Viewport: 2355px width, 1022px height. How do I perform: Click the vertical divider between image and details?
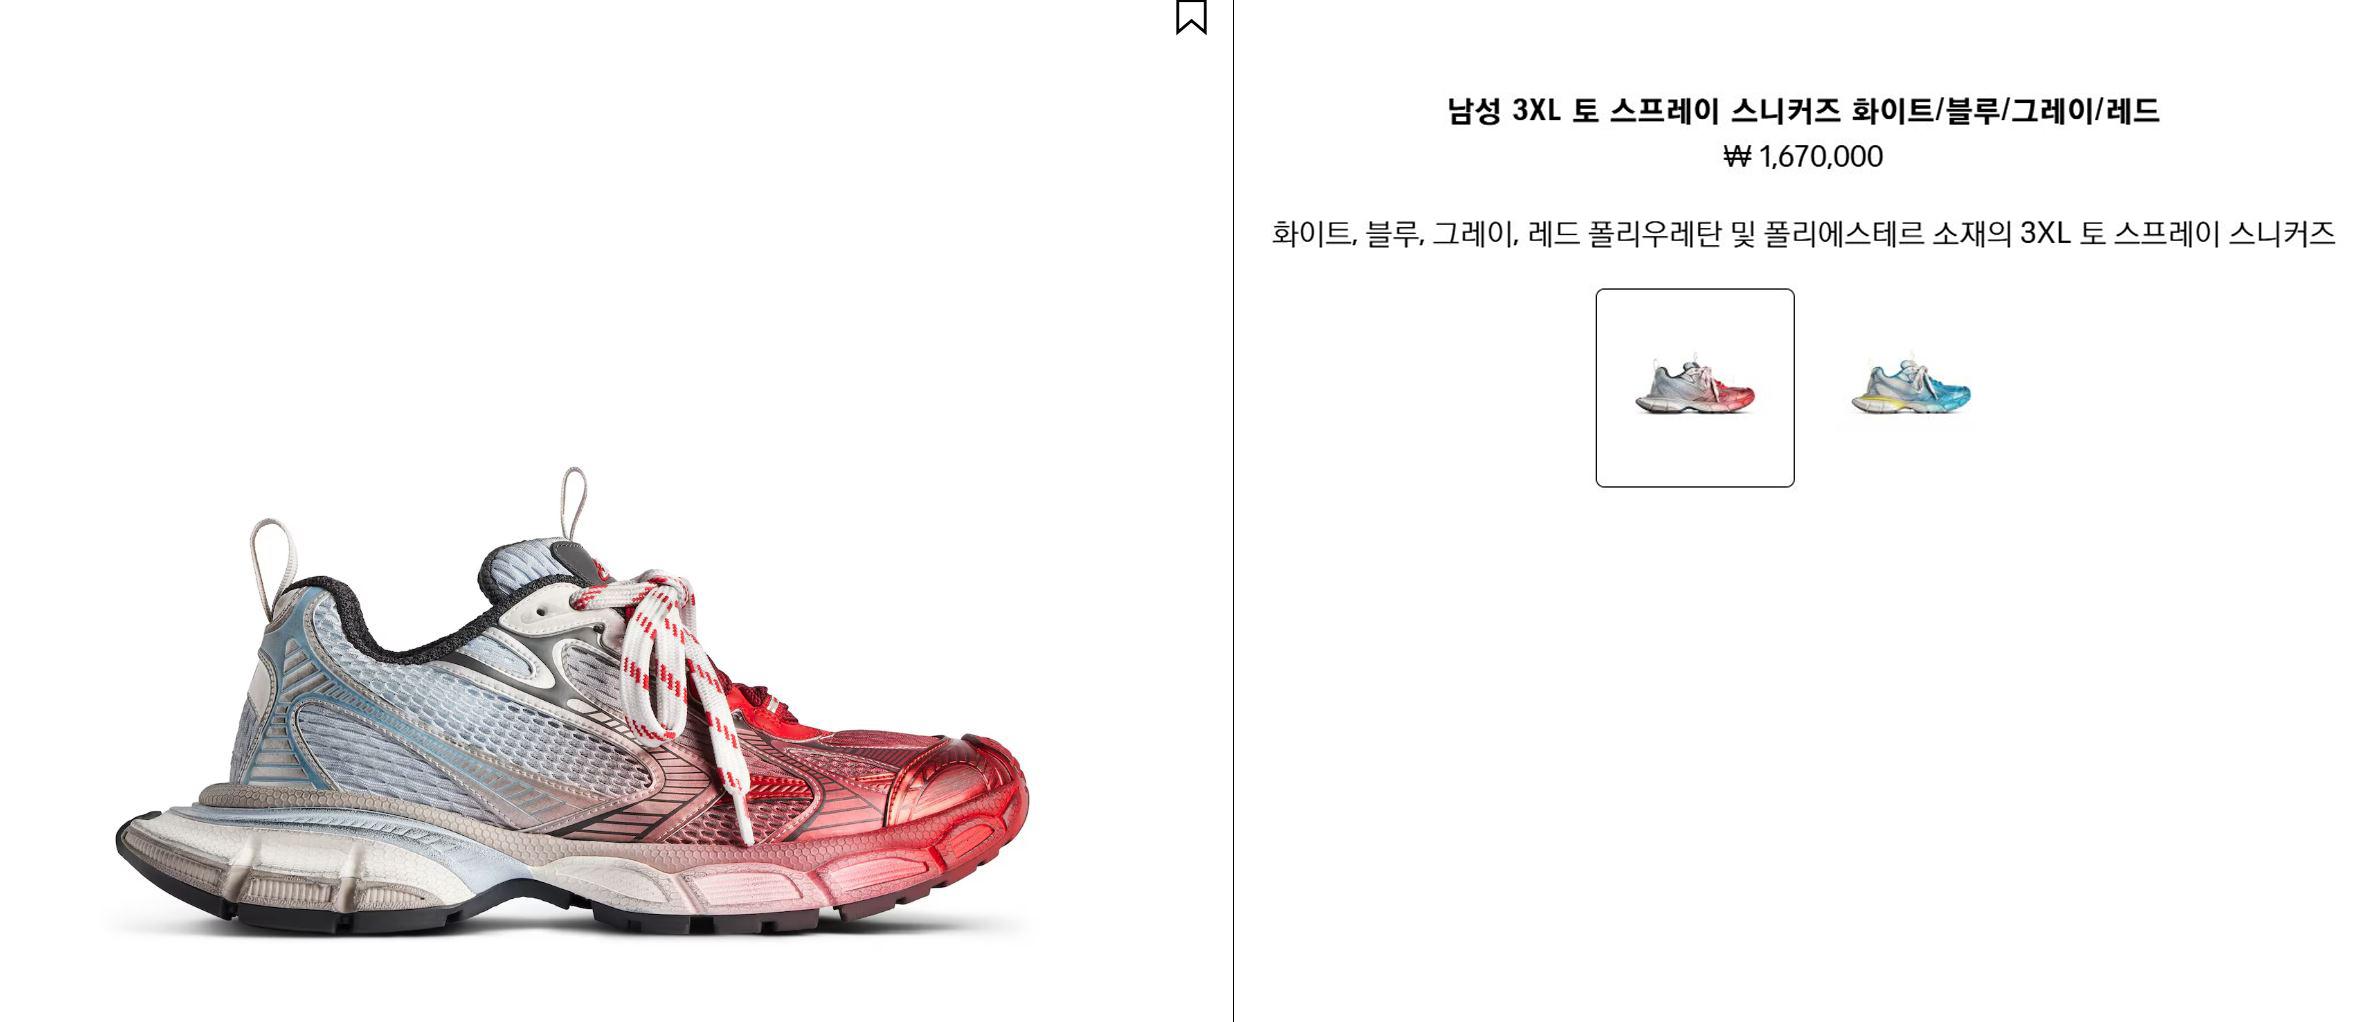pos(1233,511)
